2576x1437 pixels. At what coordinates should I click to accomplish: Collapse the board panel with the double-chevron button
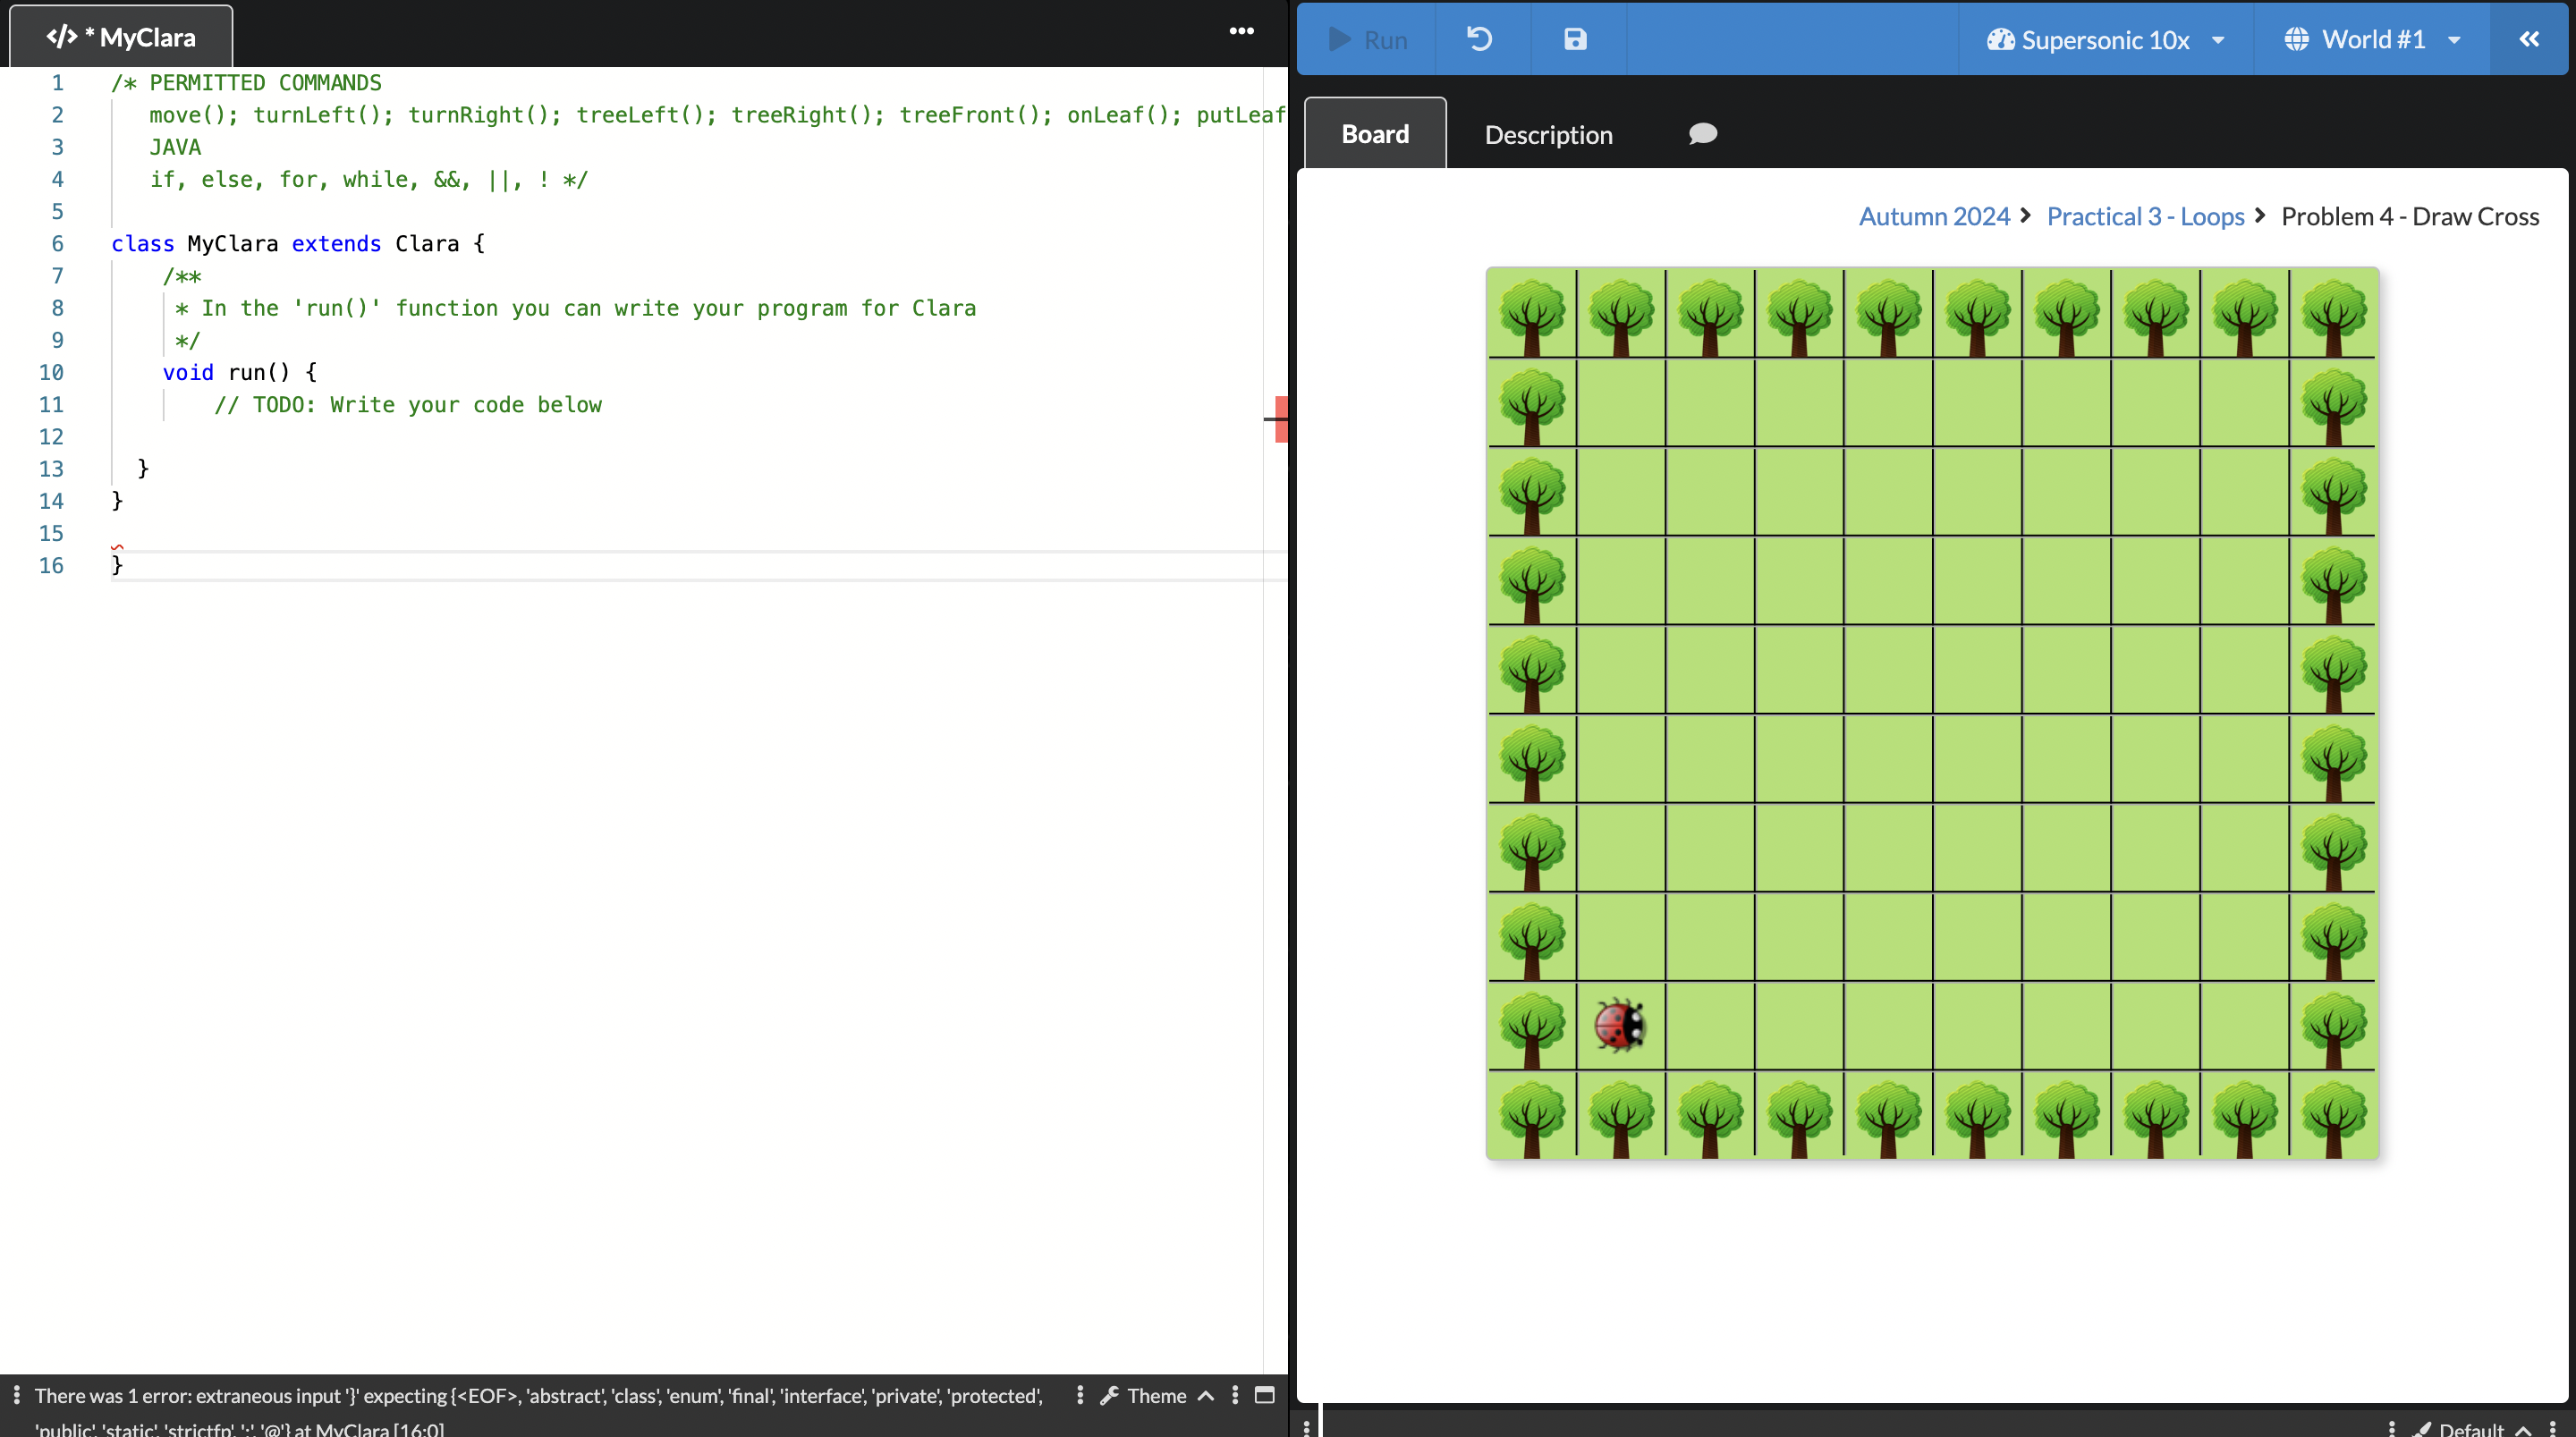2531,39
